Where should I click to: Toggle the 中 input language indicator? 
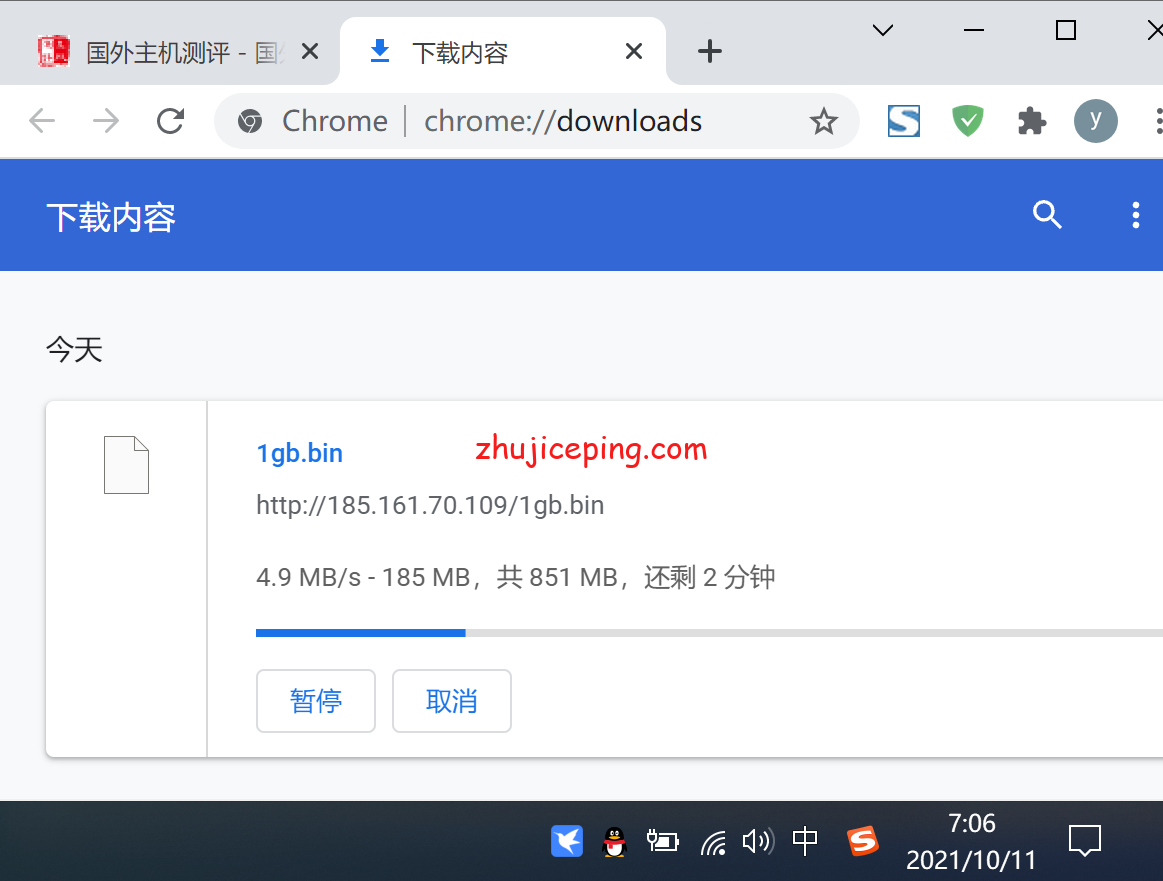pos(805,841)
